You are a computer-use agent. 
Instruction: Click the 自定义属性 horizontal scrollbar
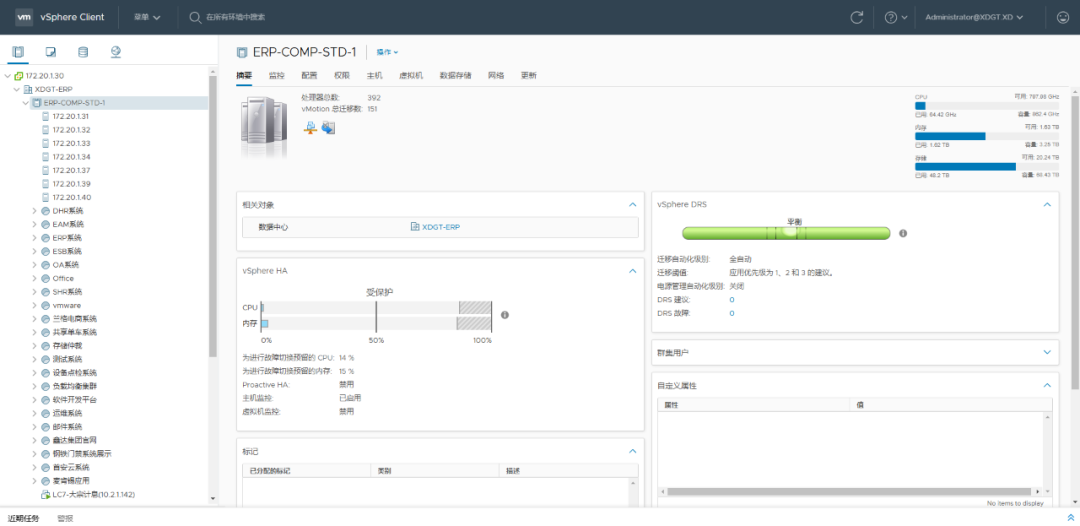849,492
